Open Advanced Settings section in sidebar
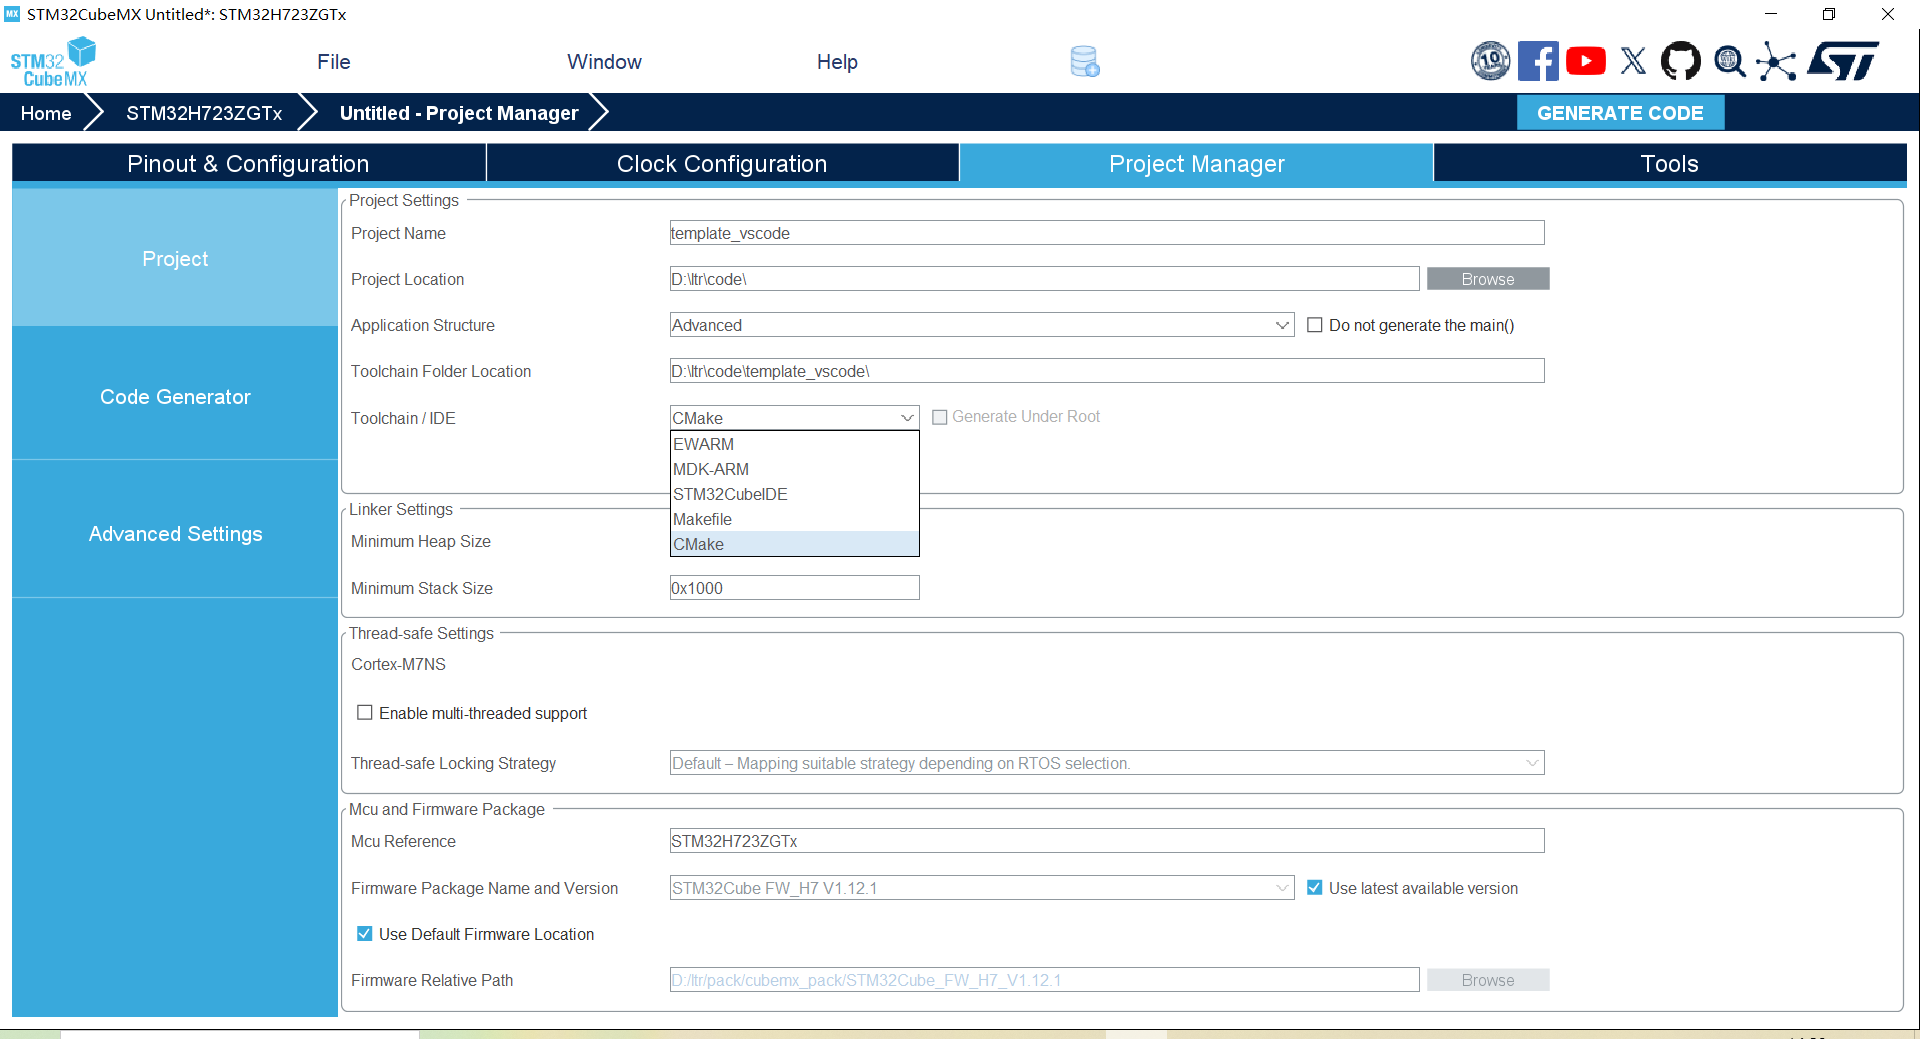 coord(175,533)
